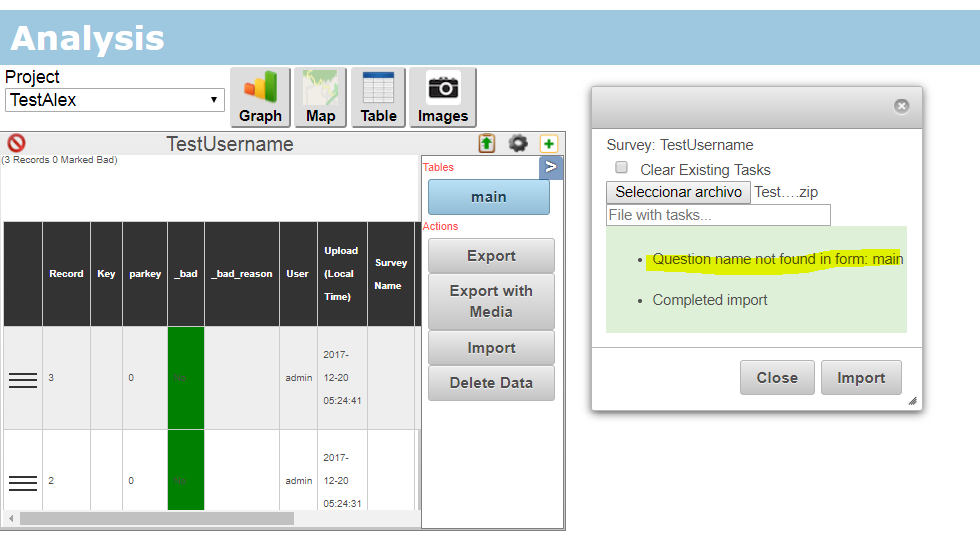This screenshot has width=980, height=539.
Task: Open the Graph view
Action: click(x=260, y=98)
